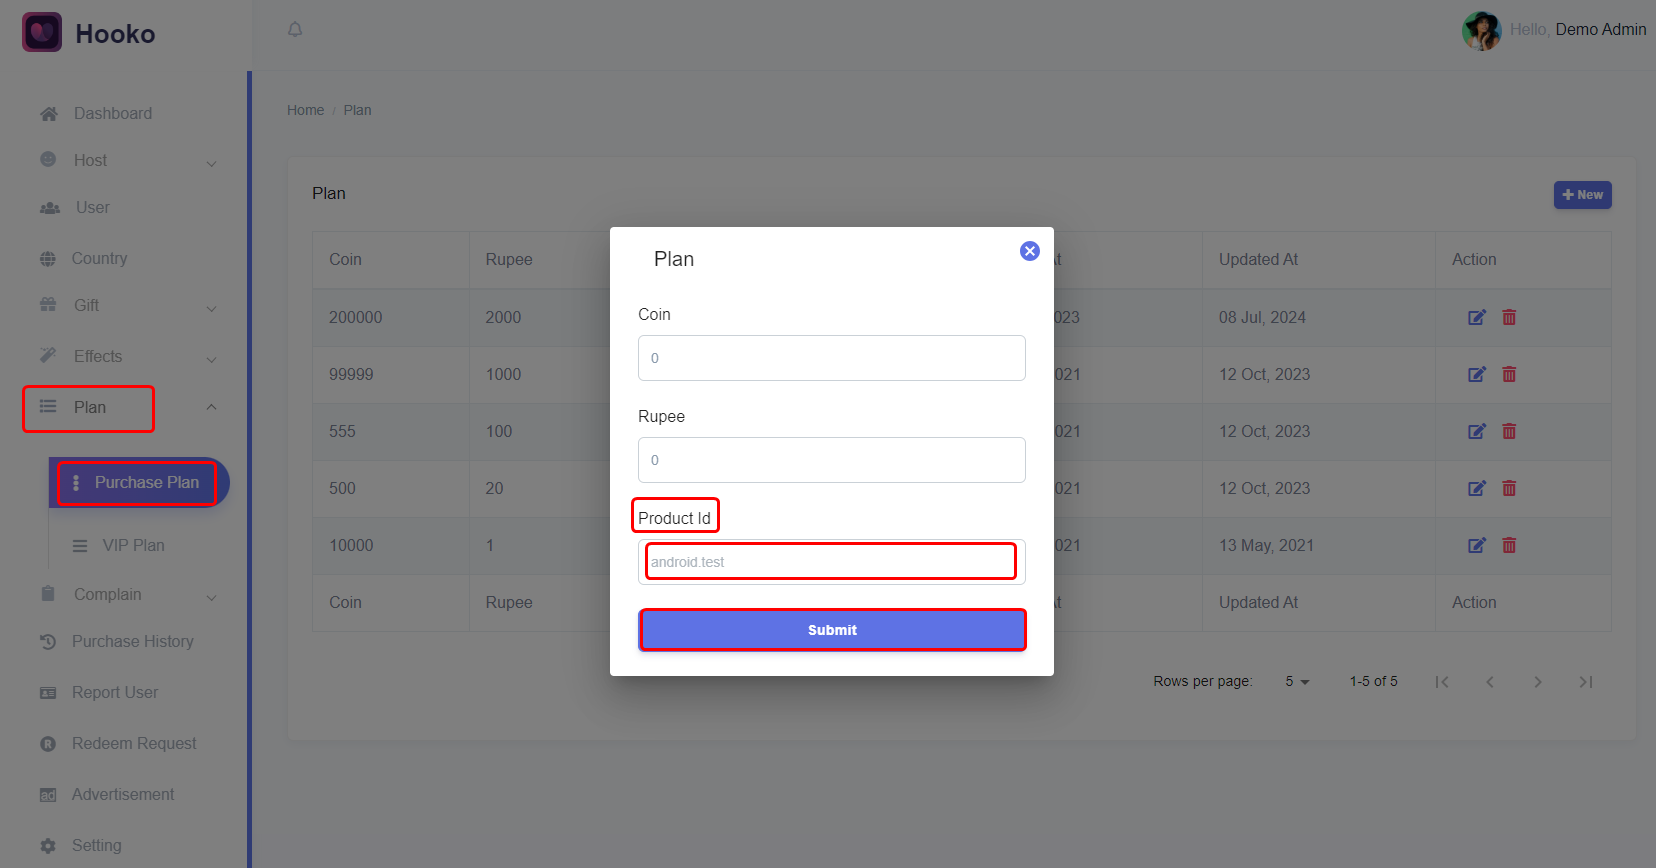The height and width of the screenshot is (868, 1656).
Task: Delete the 99999 coin plan row
Action: 1509,374
